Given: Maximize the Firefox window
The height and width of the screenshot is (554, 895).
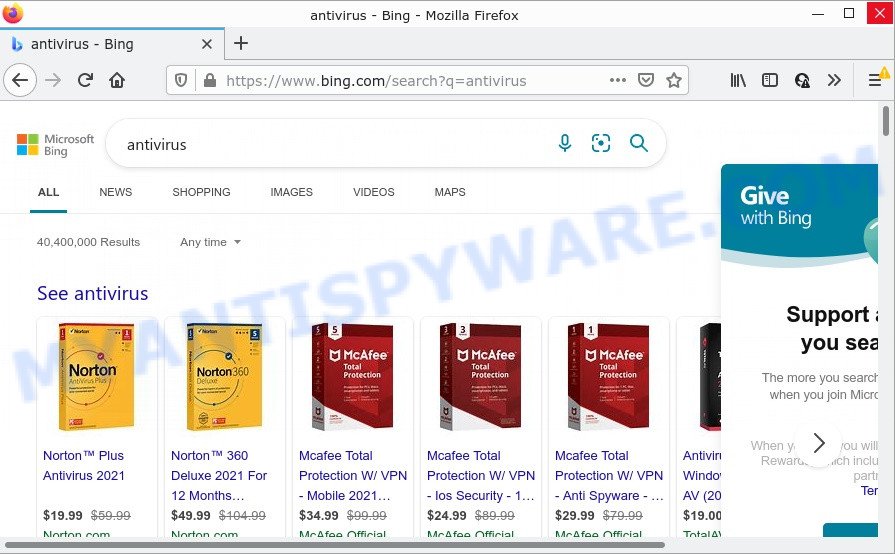Looking at the screenshot, I should click(x=849, y=13).
